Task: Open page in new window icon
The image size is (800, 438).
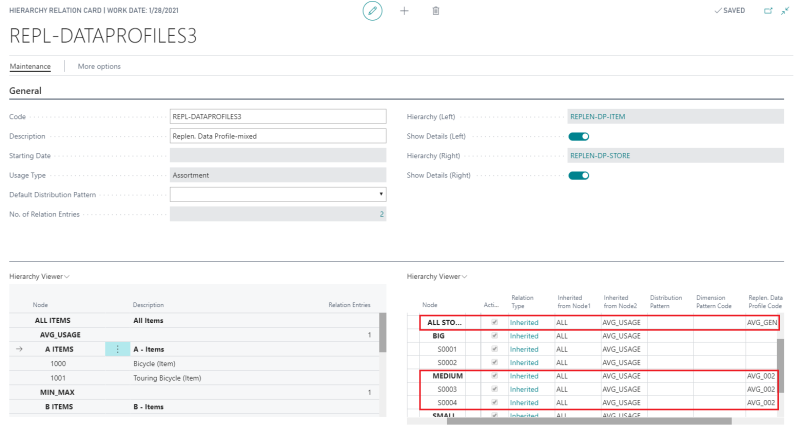Action: [768, 11]
